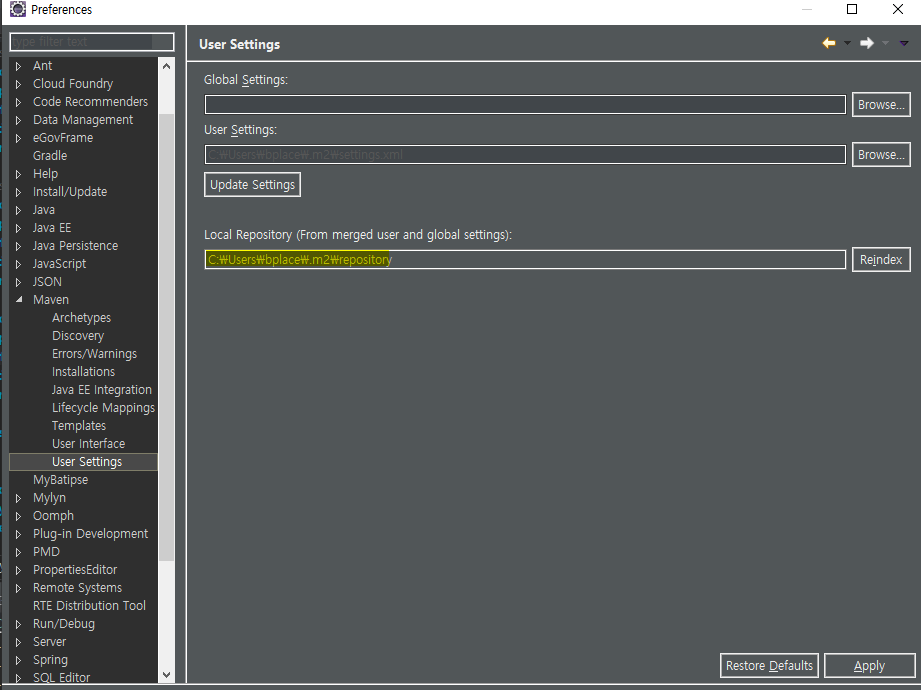Click the Apply button
This screenshot has width=921, height=690.
click(869, 665)
